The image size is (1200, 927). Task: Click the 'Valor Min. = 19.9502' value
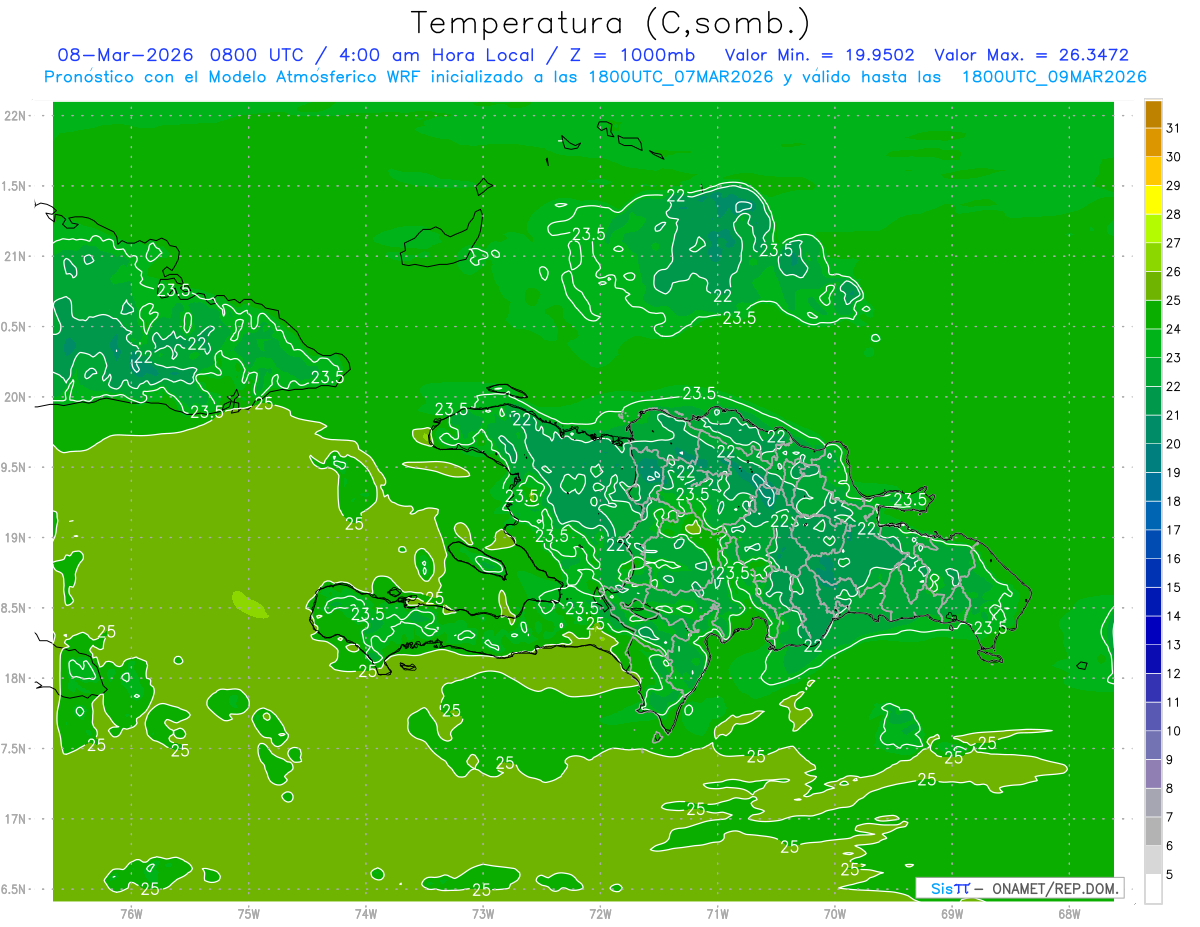(819, 55)
